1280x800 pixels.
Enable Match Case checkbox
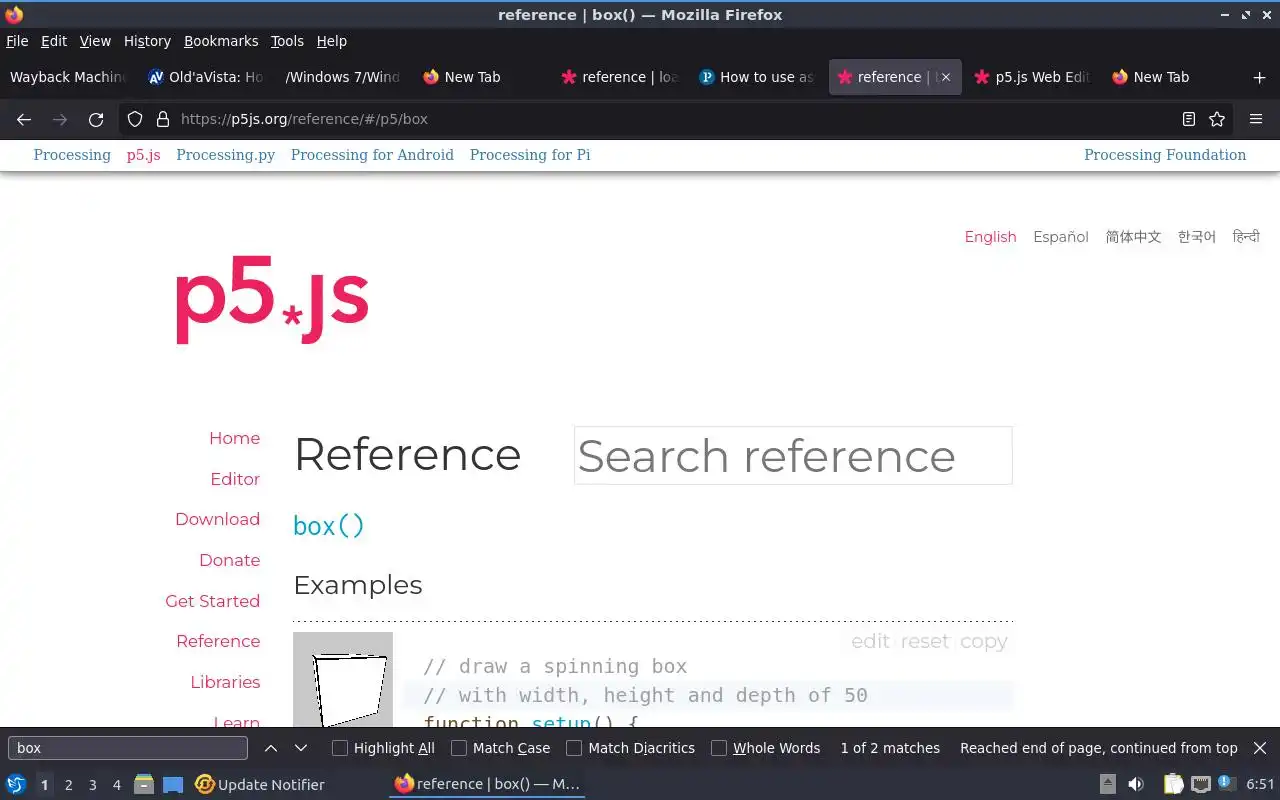(x=459, y=748)
